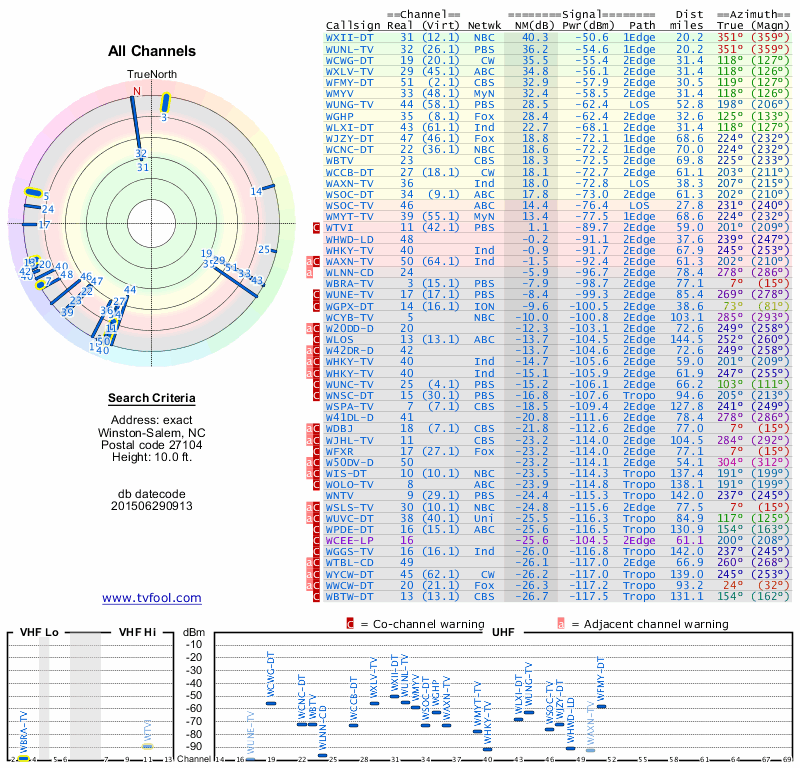
Task: Open the WUNL-TV callsign entry
Action: 350,49
